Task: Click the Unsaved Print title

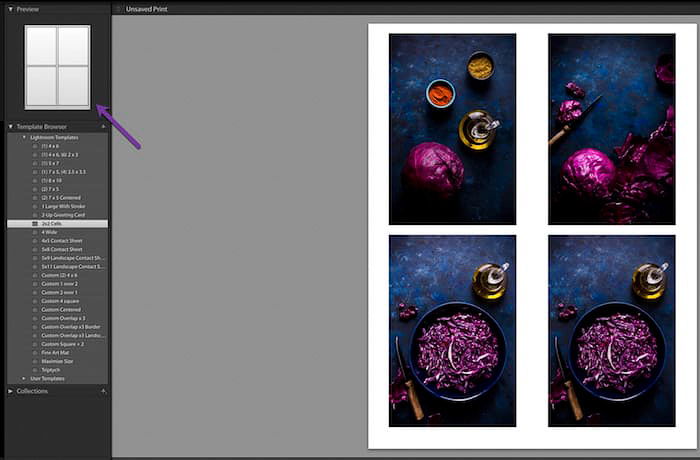Action: pos(147,9)
